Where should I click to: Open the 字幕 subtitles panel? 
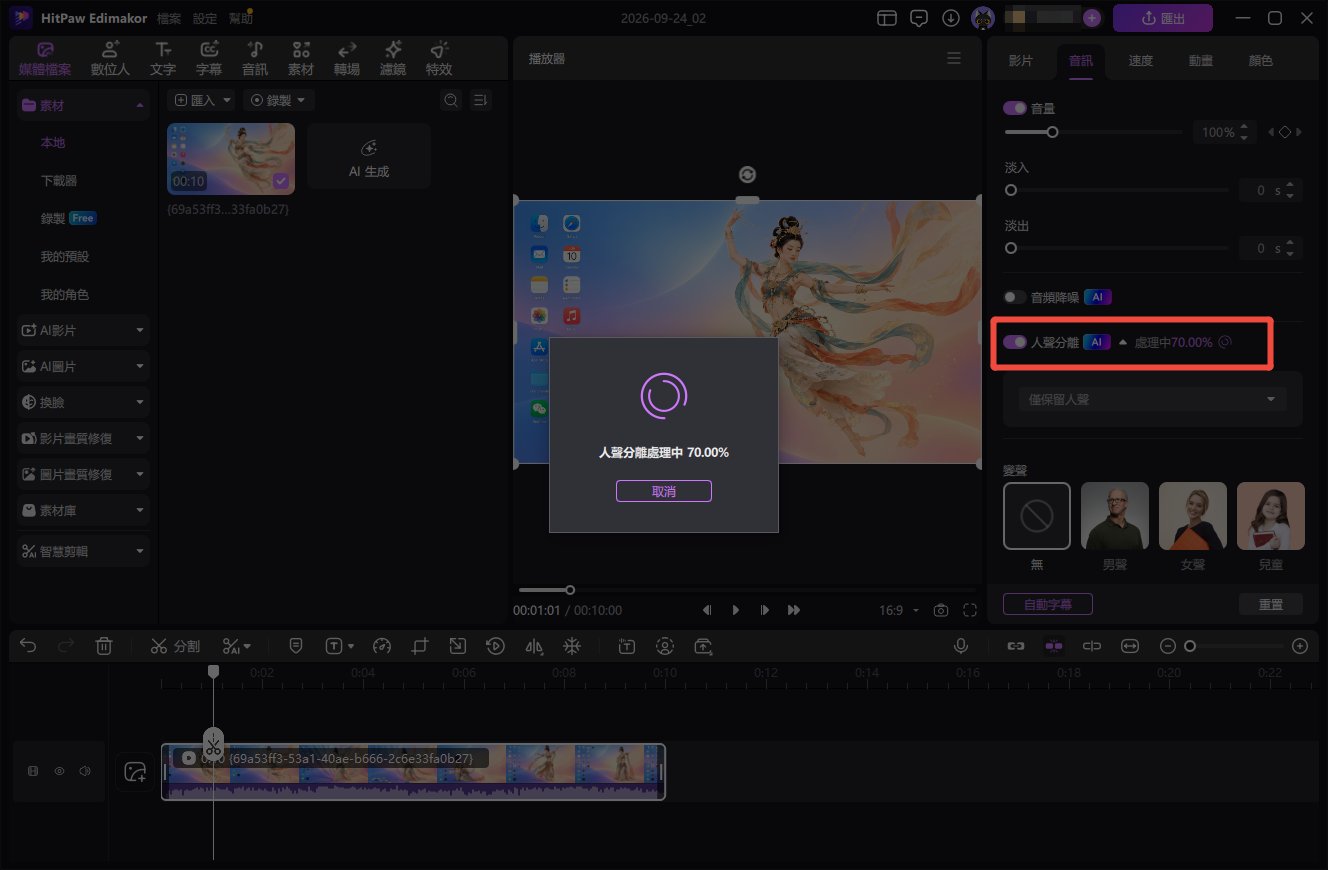coord(208,59)
